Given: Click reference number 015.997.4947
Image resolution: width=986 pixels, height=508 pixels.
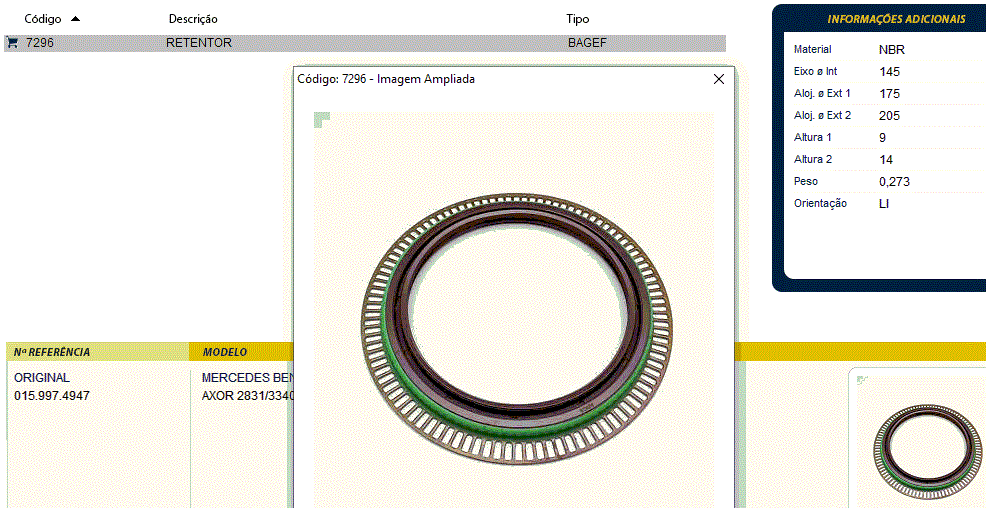Looking at the screenshot, I should pyautogui.click(x=52, y=396).
